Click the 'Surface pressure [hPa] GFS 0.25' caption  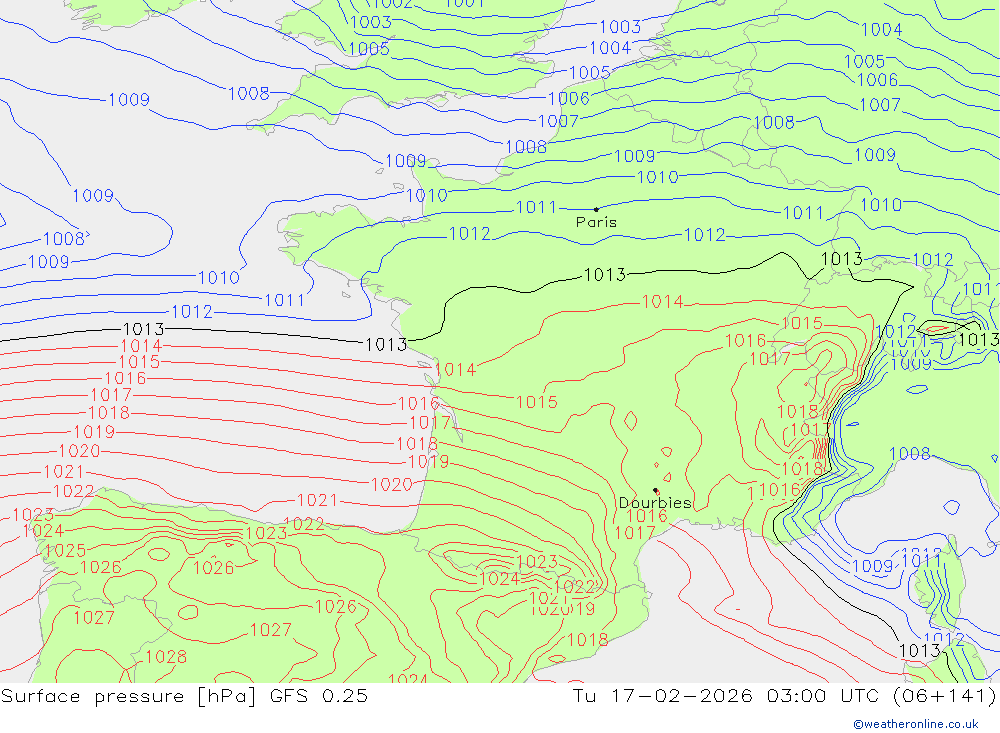point(184,695)
